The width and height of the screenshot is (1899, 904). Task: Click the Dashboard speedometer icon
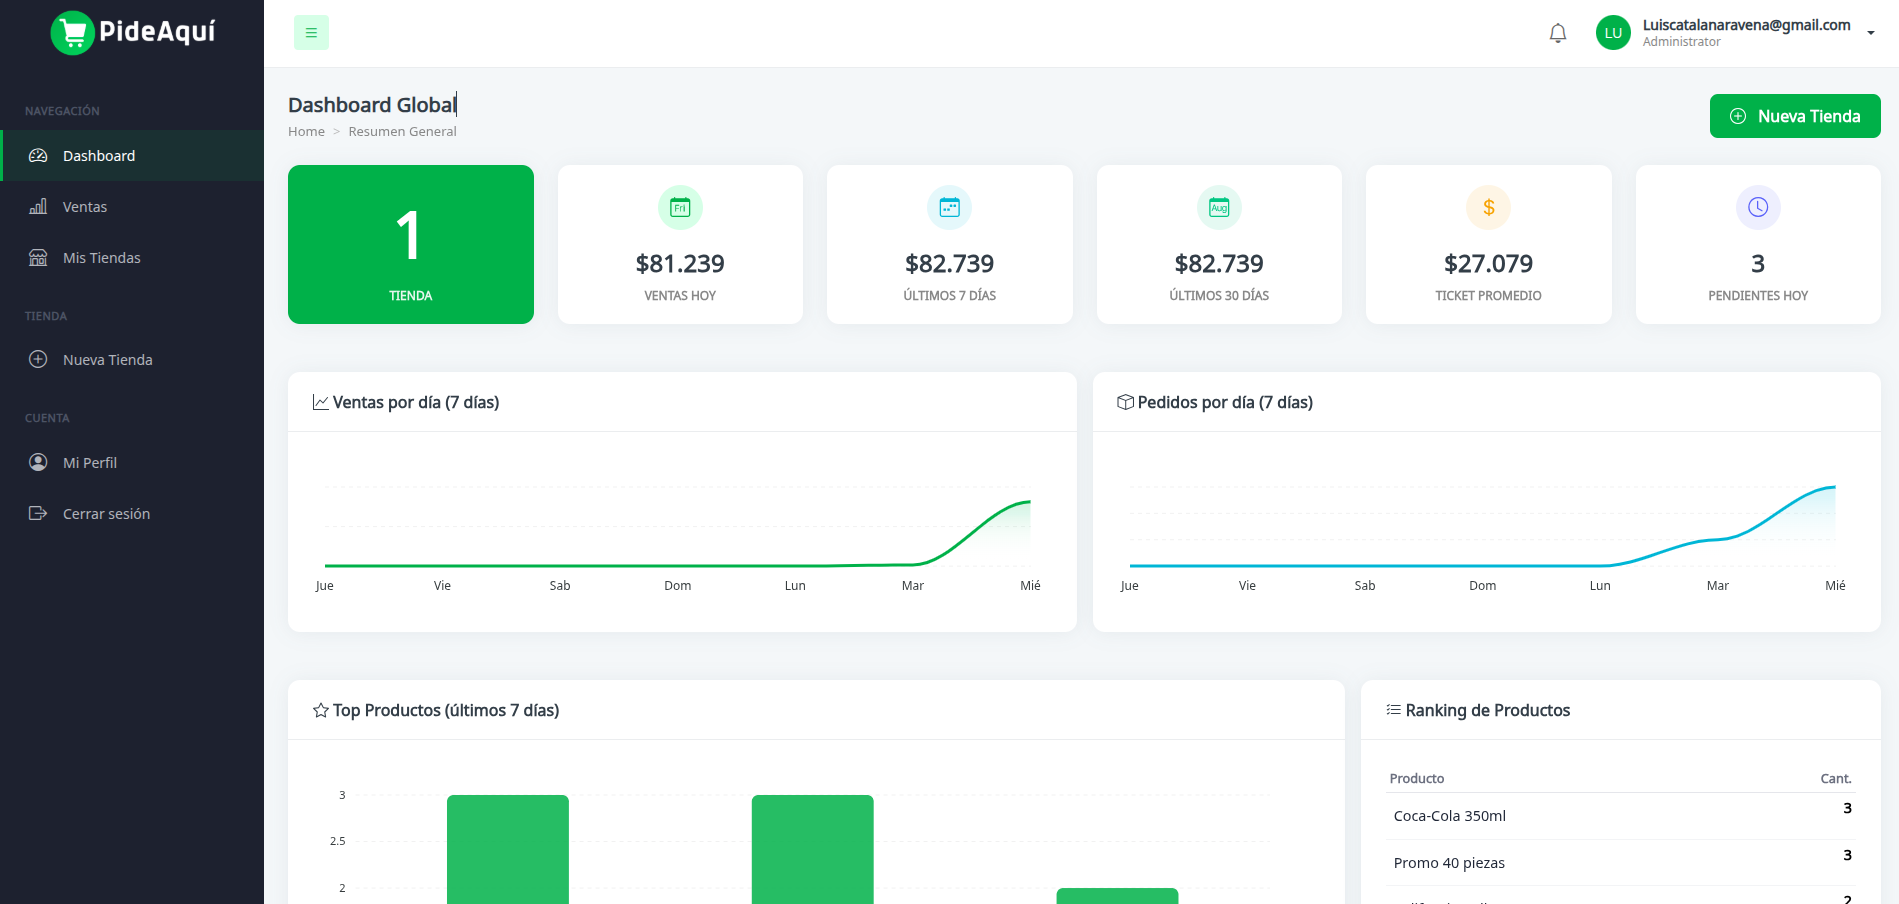(38, 156)
